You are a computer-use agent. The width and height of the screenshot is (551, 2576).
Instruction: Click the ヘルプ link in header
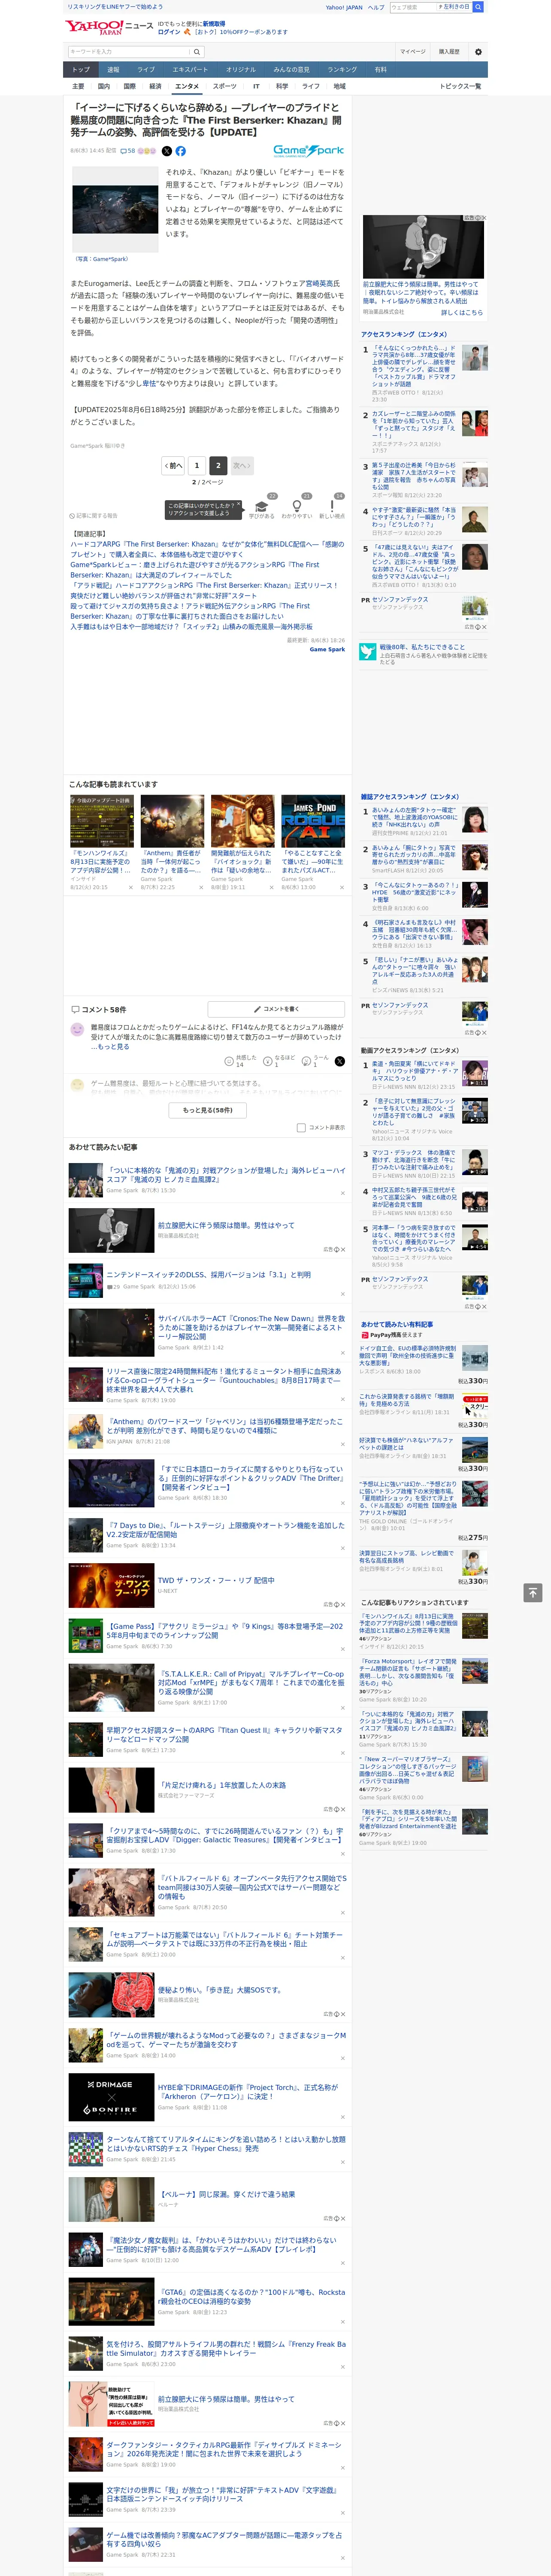point(376,7)
